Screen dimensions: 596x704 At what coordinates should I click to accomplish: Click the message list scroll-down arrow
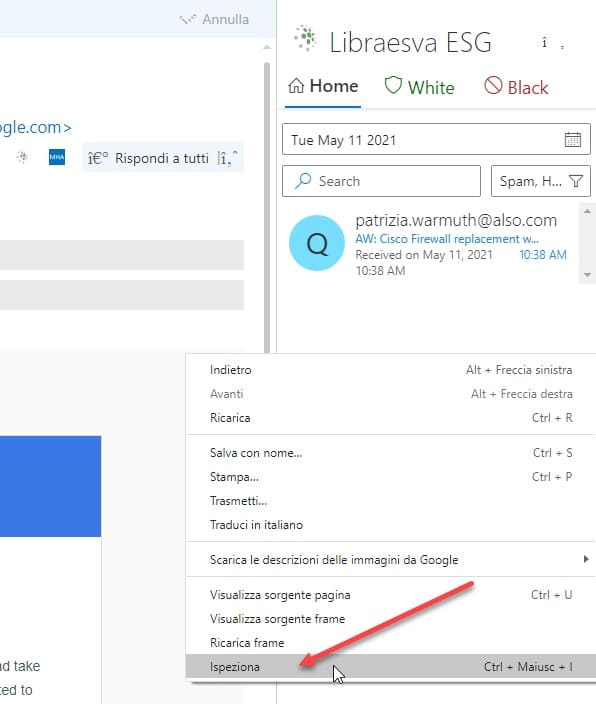587,275
